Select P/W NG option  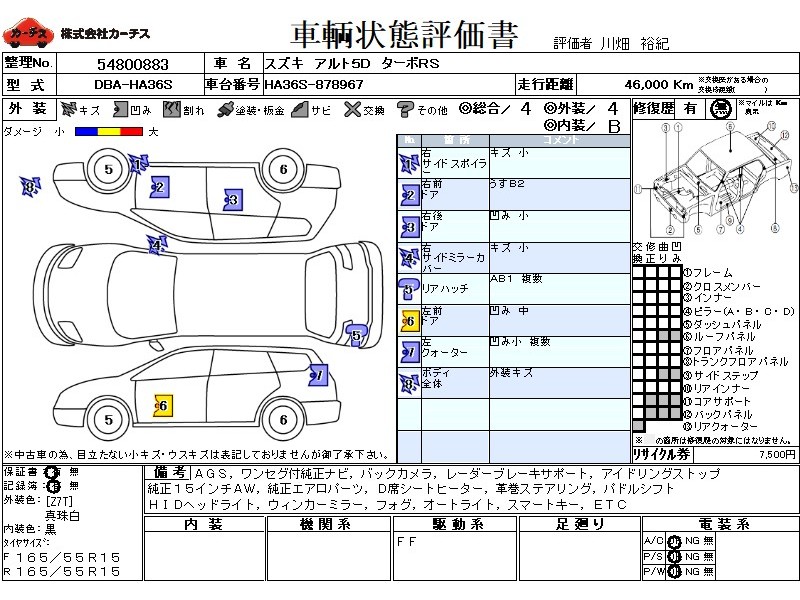click(x=692, y=572)
